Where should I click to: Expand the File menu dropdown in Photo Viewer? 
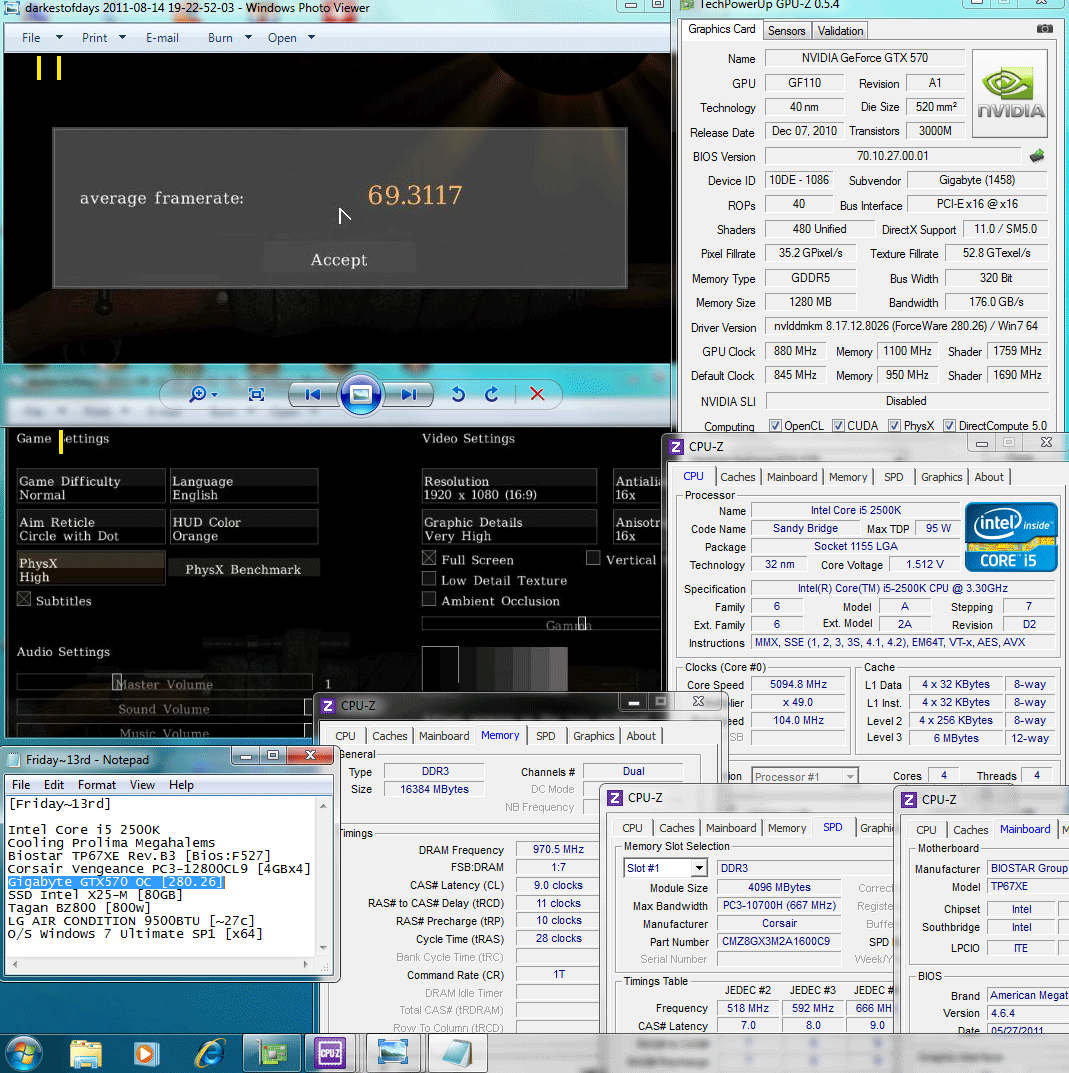(x=60, y=38)
